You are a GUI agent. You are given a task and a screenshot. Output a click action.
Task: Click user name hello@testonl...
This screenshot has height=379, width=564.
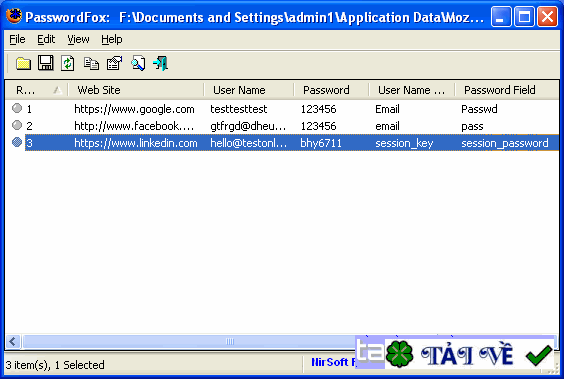tap(249, 143)
